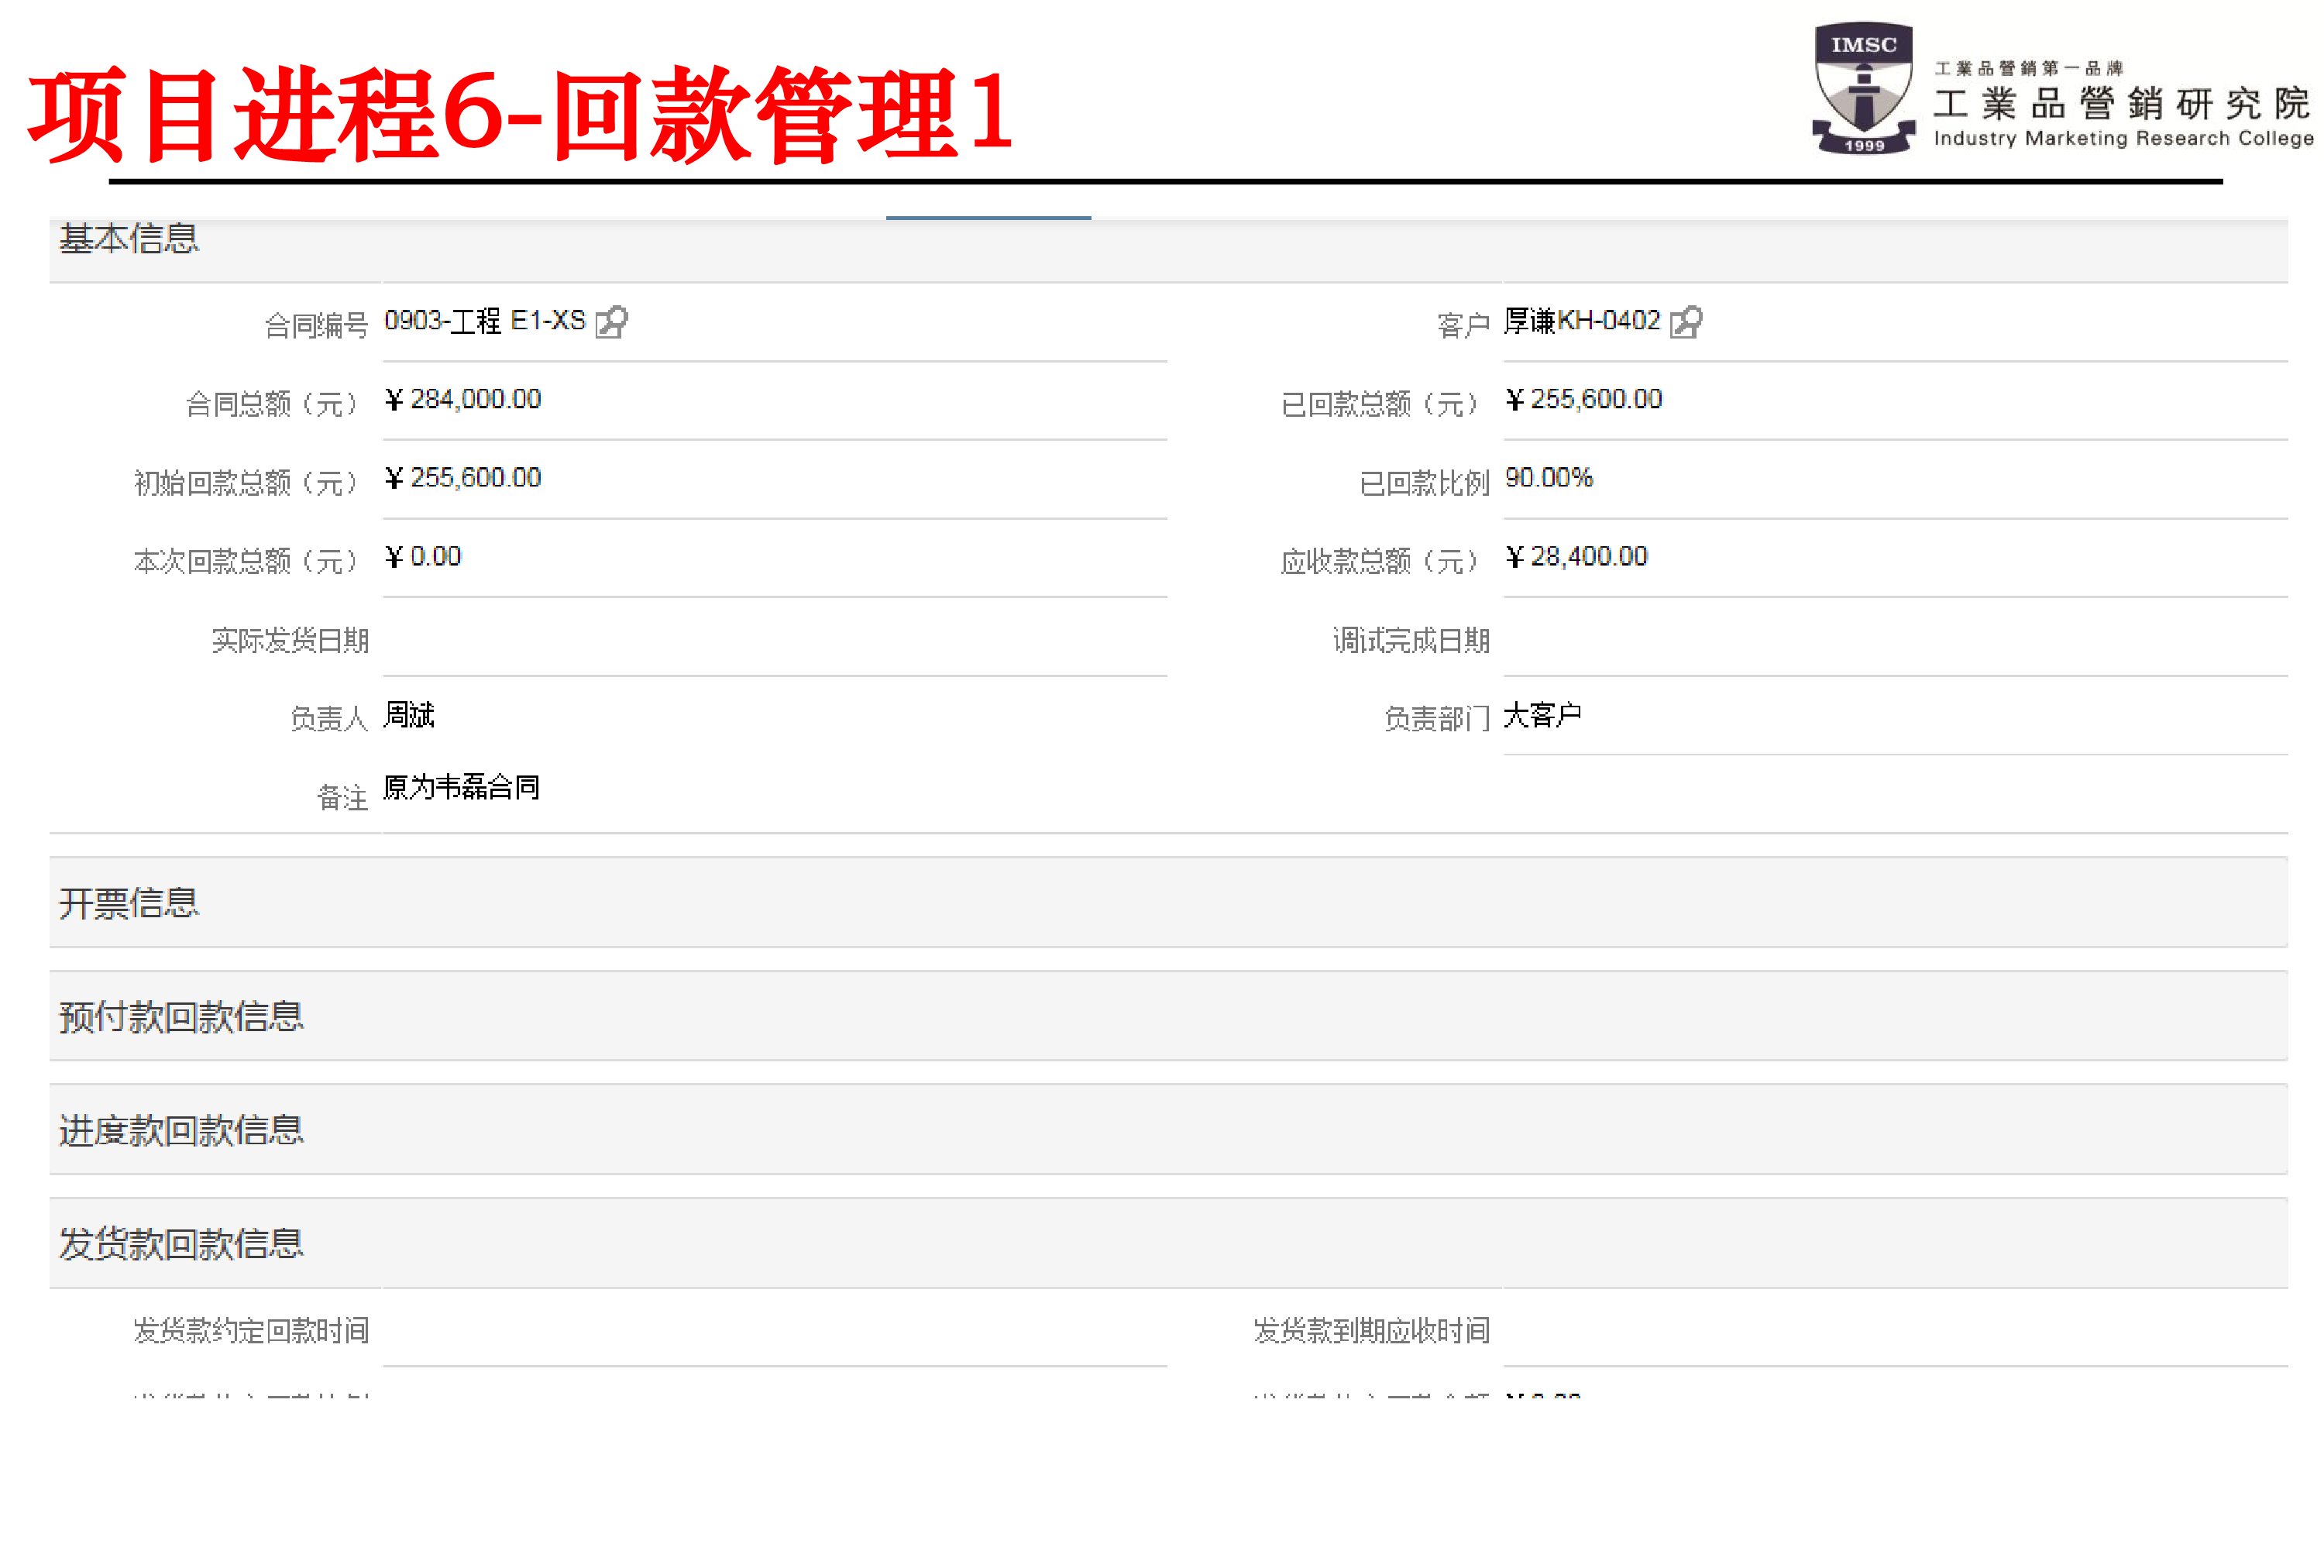Open customer record 厚谦KH-0402
This screenshot has width=2324, height=1568.
1581,321
